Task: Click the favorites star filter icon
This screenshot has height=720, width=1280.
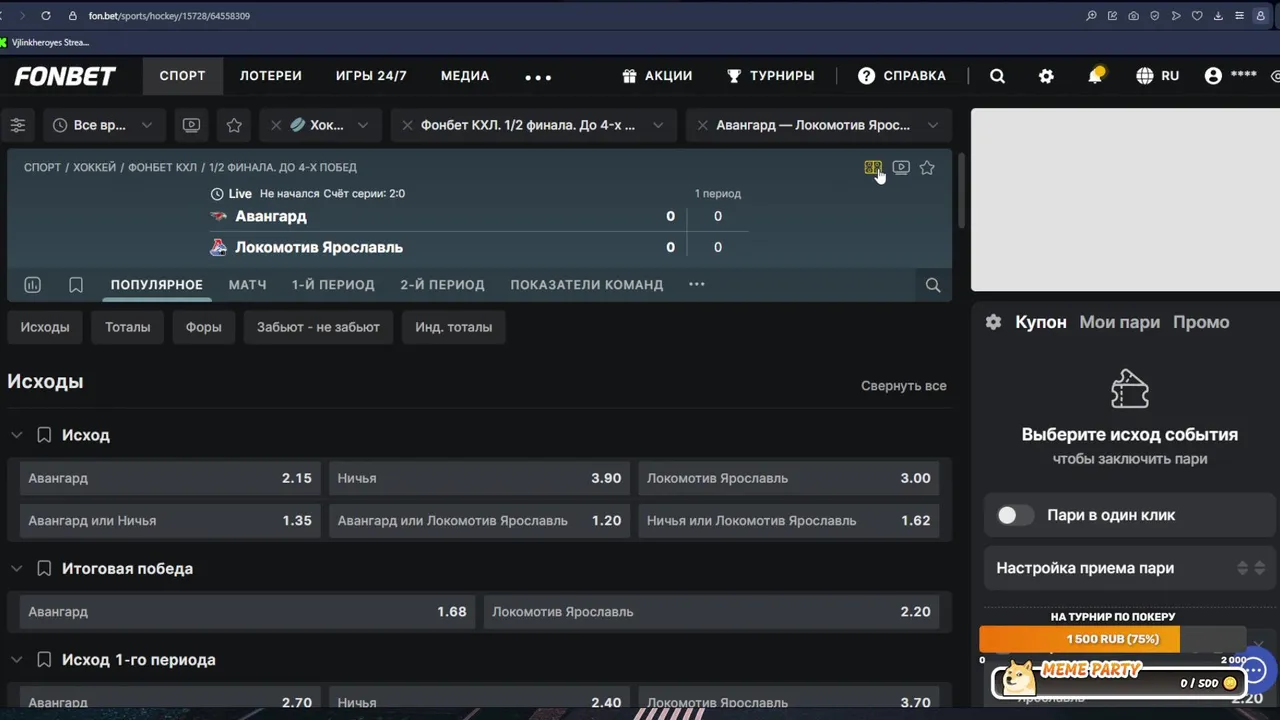Action: point(234,125)
